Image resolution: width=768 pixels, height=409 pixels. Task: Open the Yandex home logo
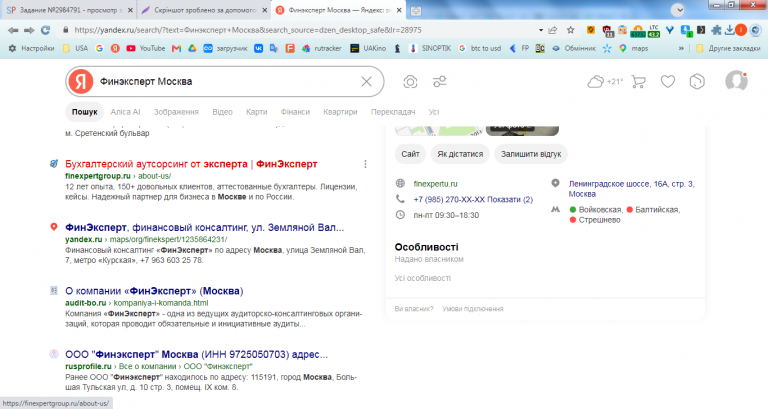[x=81, y=81]
